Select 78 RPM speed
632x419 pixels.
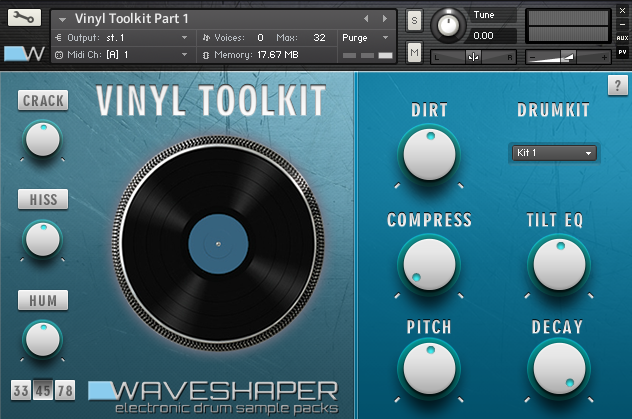(65, 390)
